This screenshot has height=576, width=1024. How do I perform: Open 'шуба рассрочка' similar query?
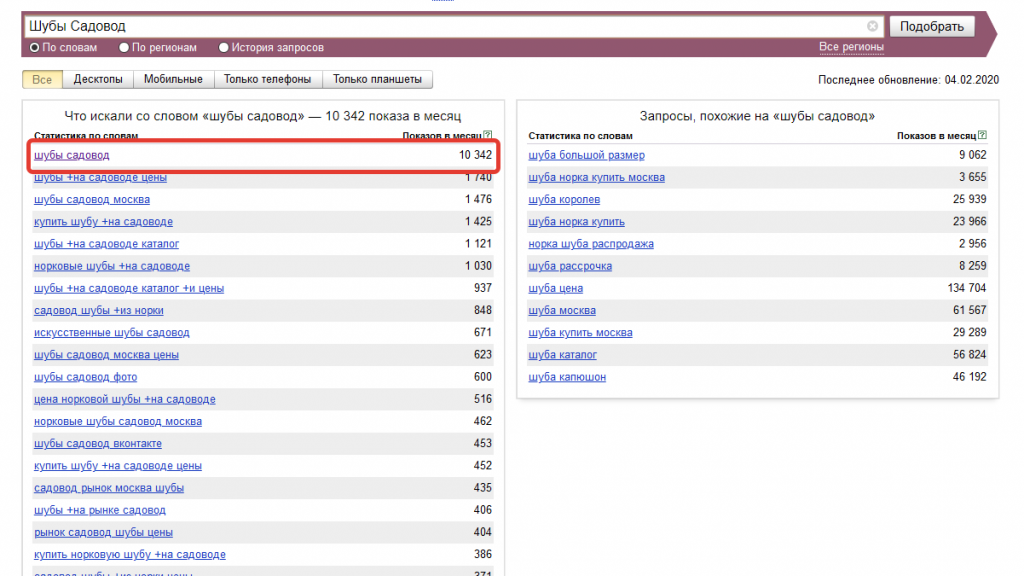coord(570,266)
